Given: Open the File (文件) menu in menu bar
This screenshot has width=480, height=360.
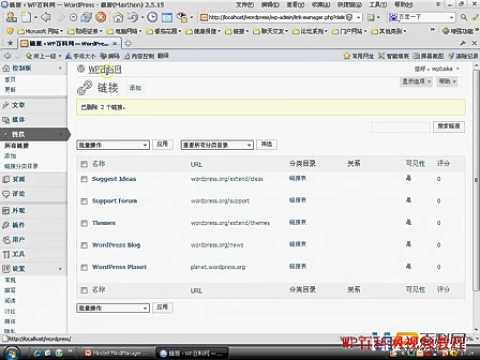Looking at the screenshot, I should coord(245,5).
